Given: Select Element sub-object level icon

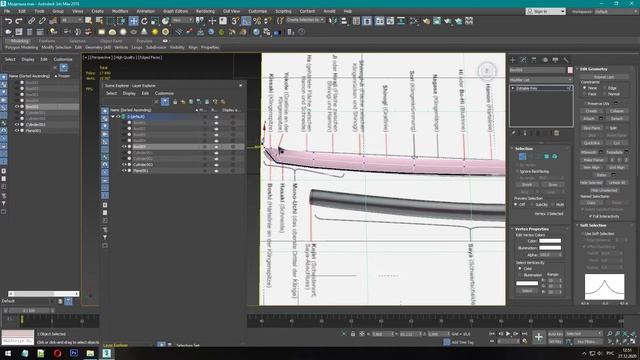Looking at the screenshot, I should pos(554,156).
